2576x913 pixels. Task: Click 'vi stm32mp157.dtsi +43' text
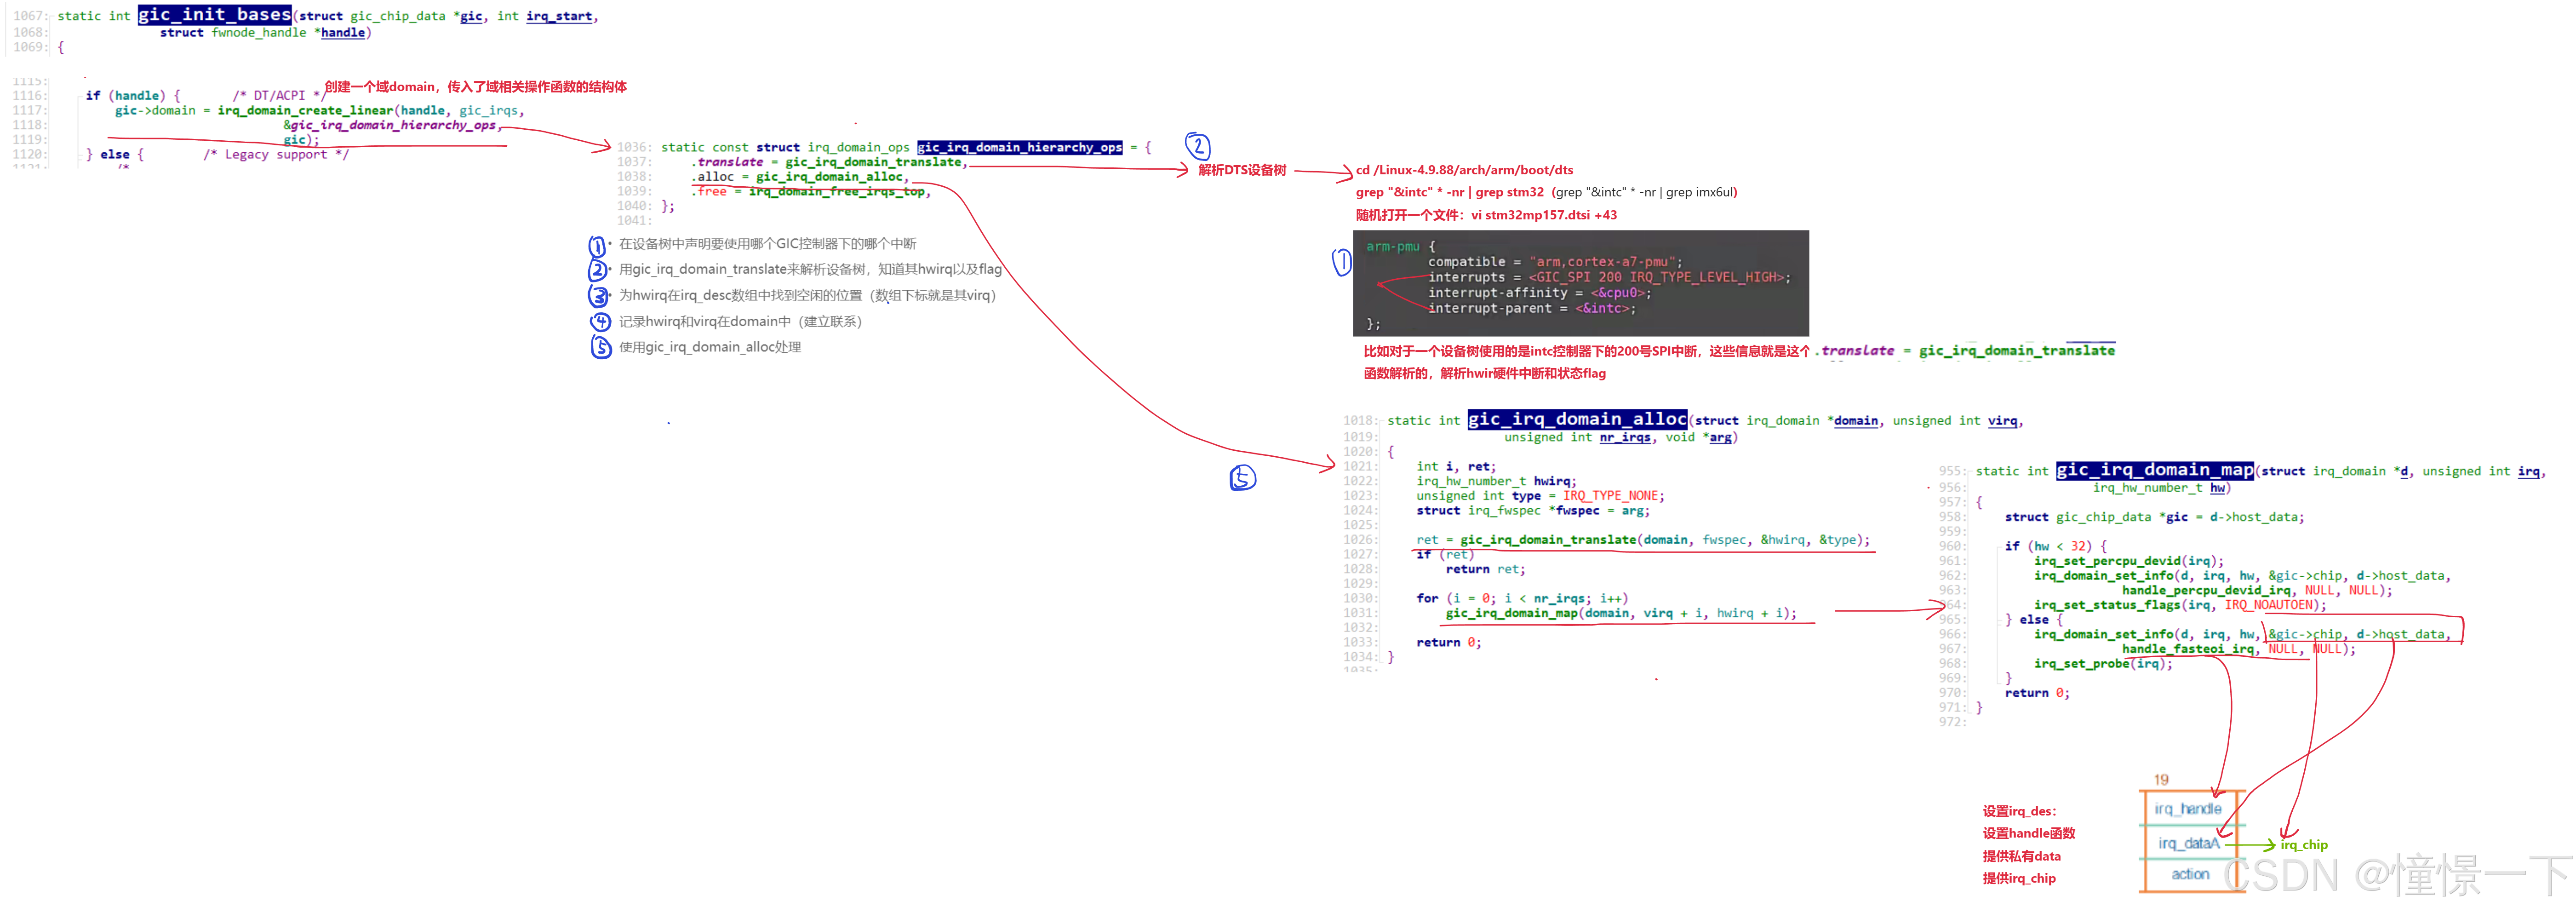[x=1543, y=215]
